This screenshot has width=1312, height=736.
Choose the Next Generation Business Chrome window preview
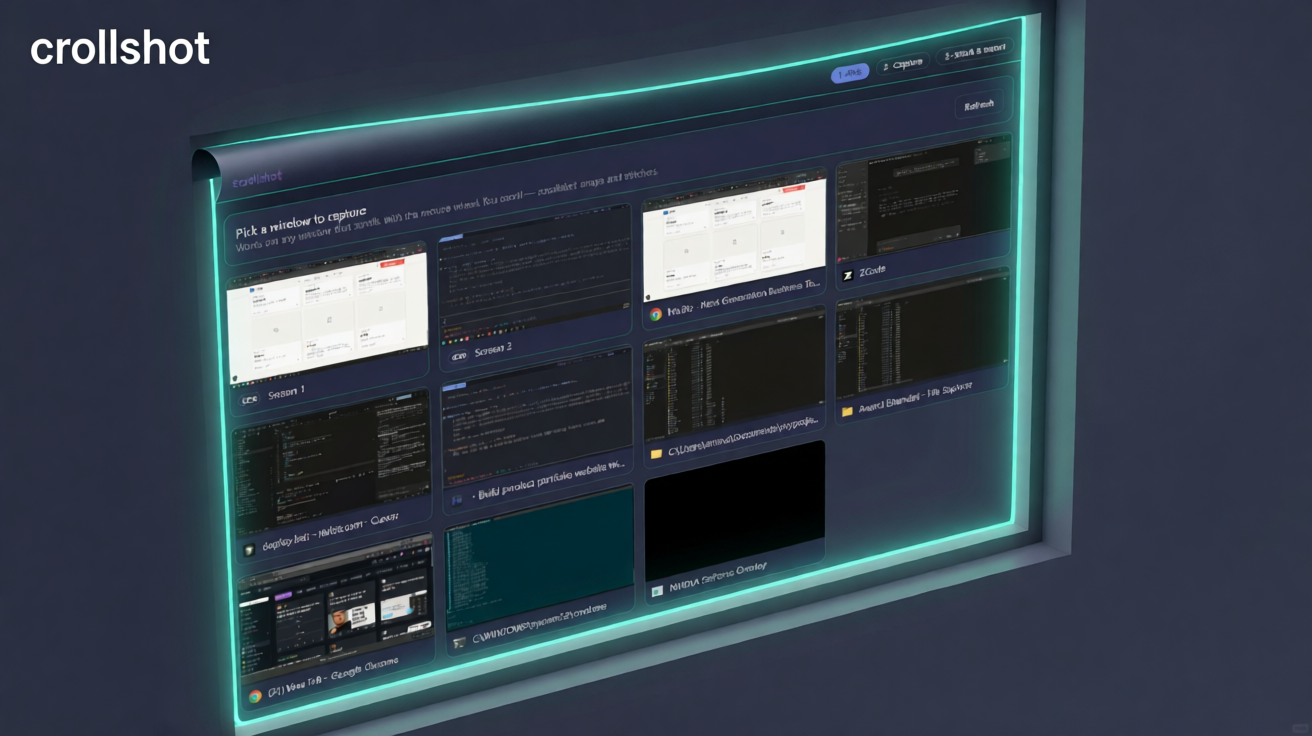pos(734,236)
